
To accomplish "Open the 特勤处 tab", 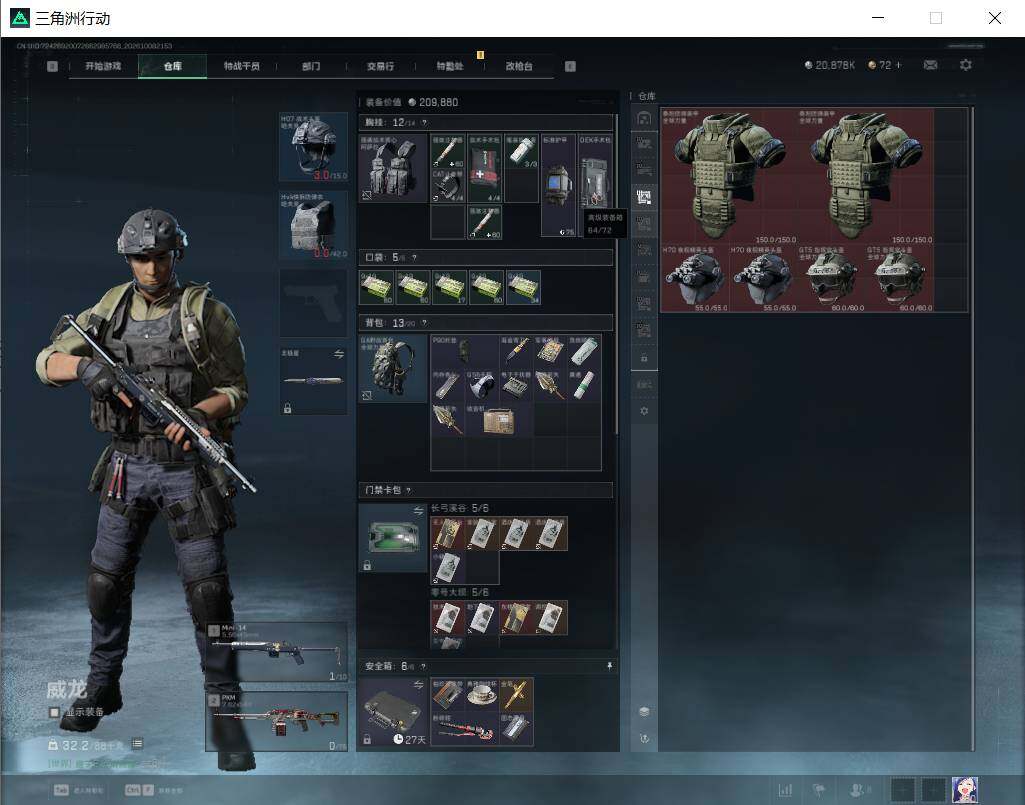I will point(450,66).
